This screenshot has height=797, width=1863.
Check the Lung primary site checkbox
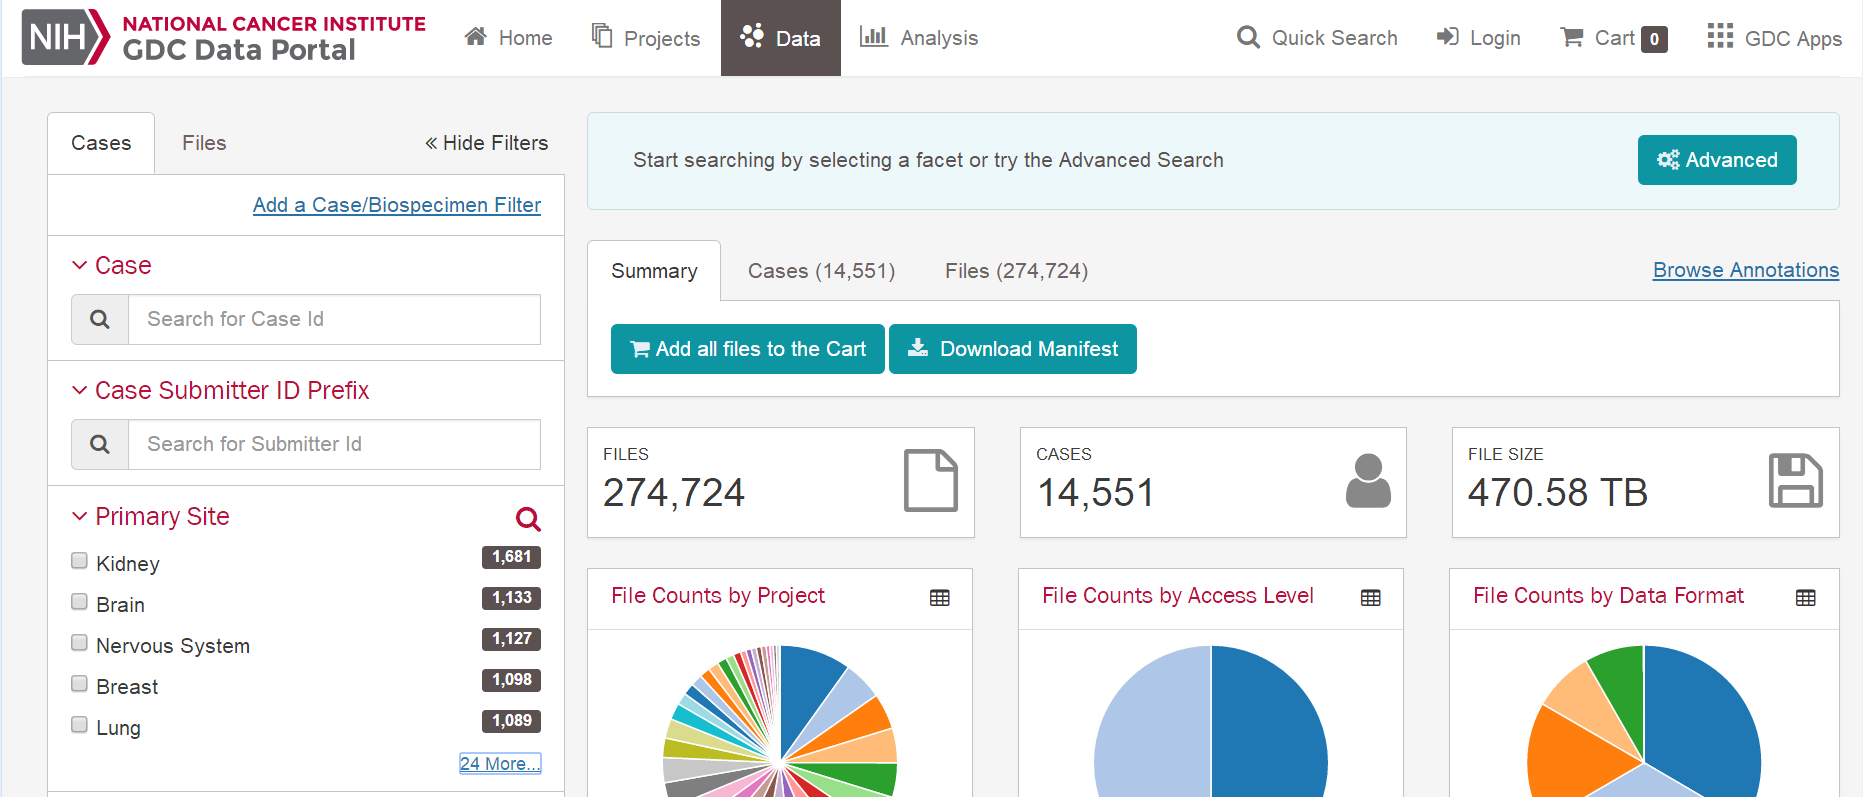[x=79, y=724]
